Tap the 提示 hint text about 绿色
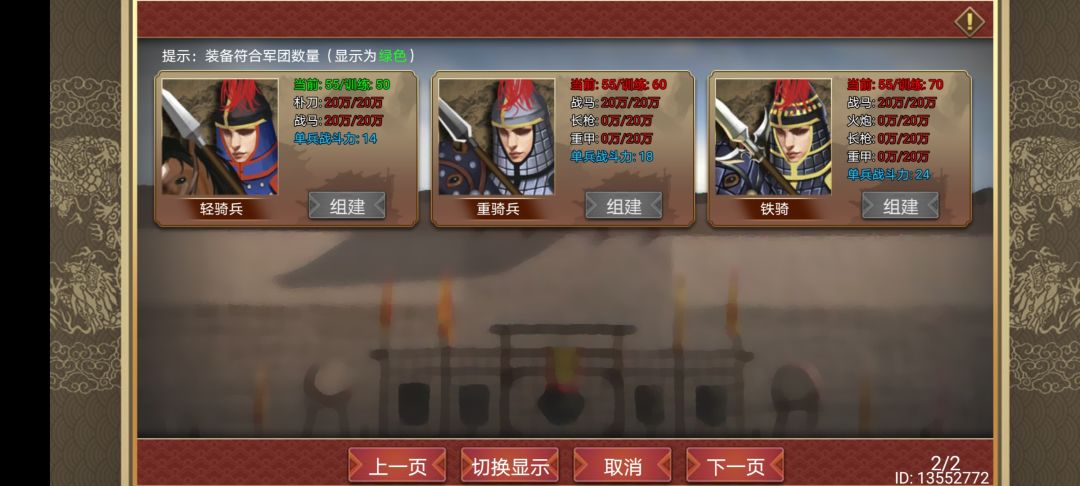The width and height of the screenshot is (1080, 486). coord(289,56)
